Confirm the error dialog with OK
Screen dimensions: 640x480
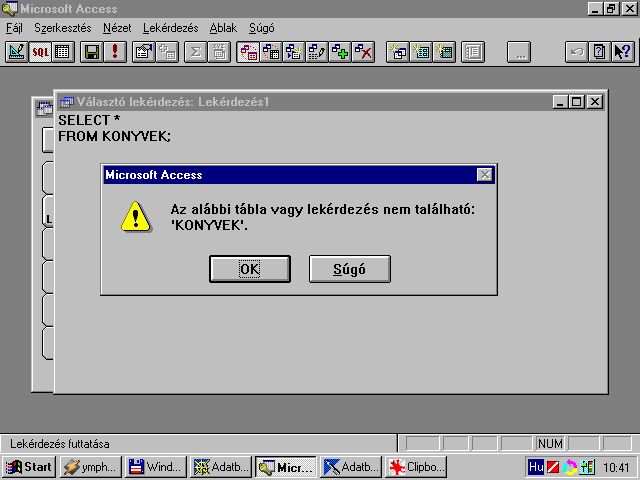pos(250,269)
